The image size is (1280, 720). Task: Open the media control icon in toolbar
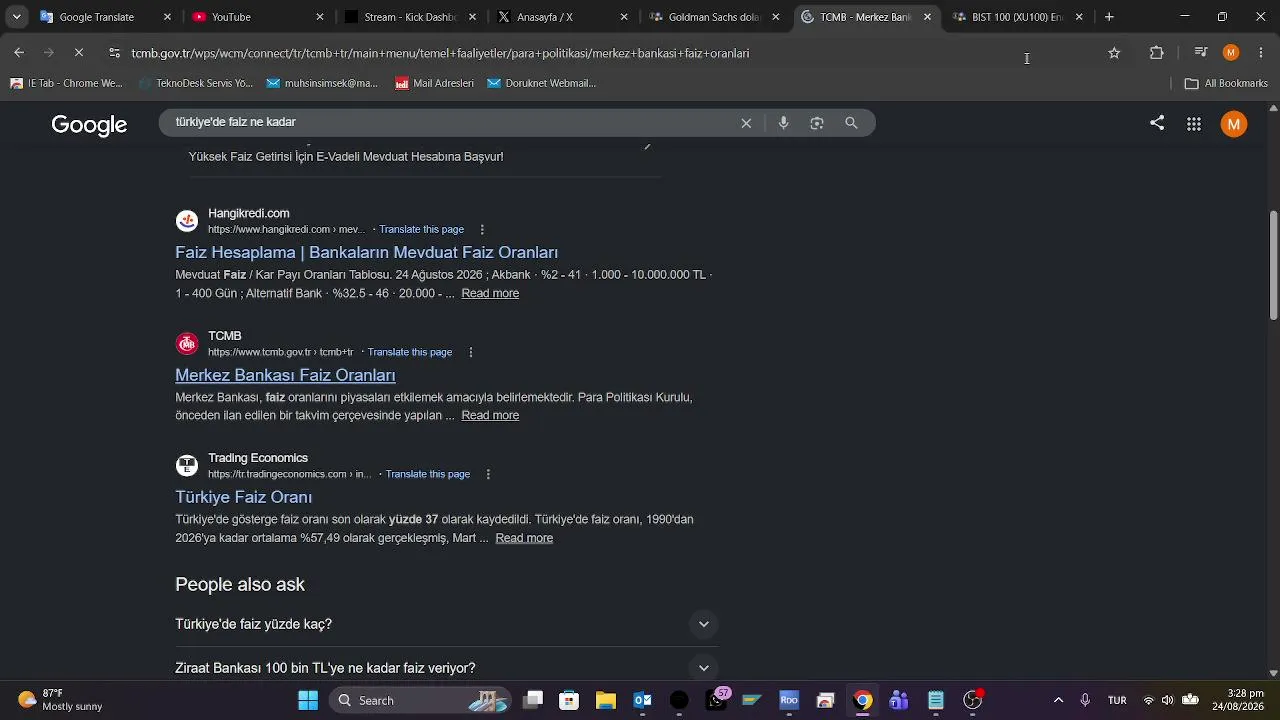[1201, 53]
